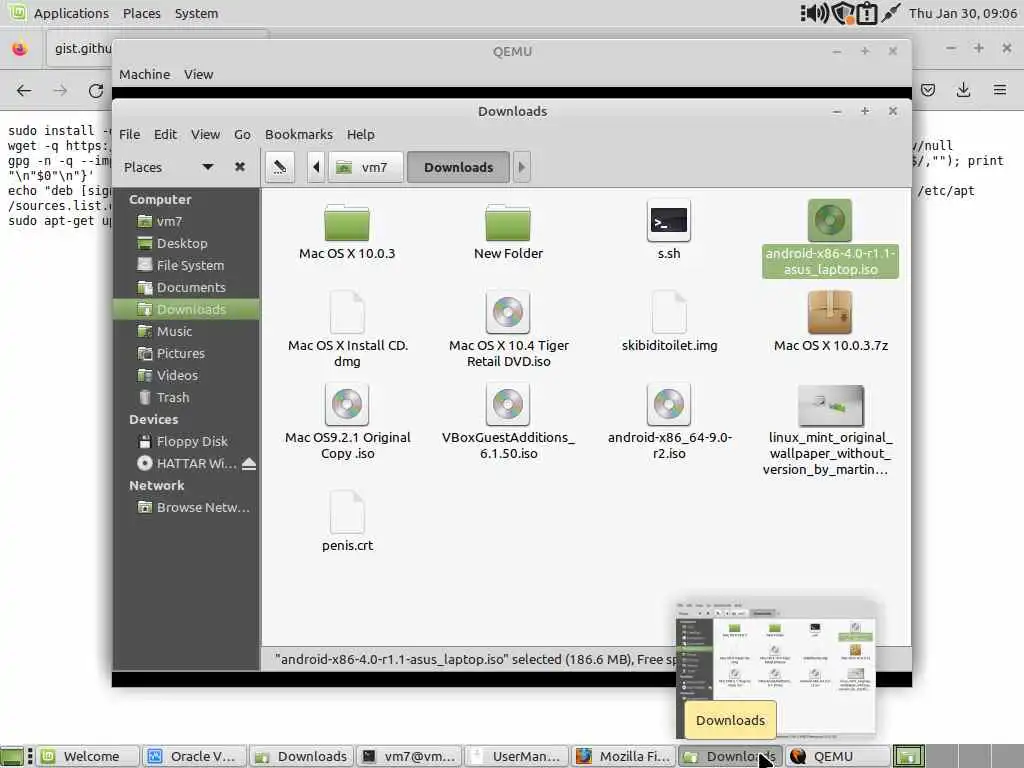Select the .crt certificate file icon
This screenshot has height=768, width=1024.
tap(347, 512)
